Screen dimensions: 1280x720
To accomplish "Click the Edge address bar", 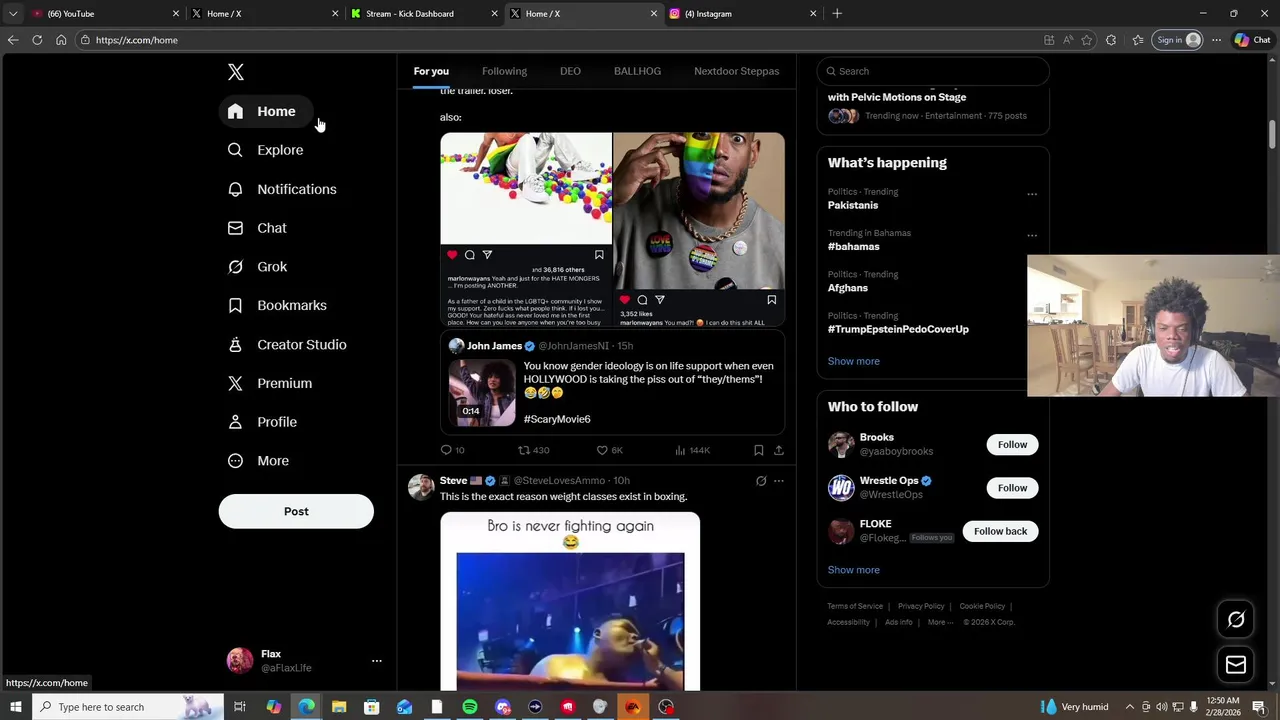I will 560,40.
